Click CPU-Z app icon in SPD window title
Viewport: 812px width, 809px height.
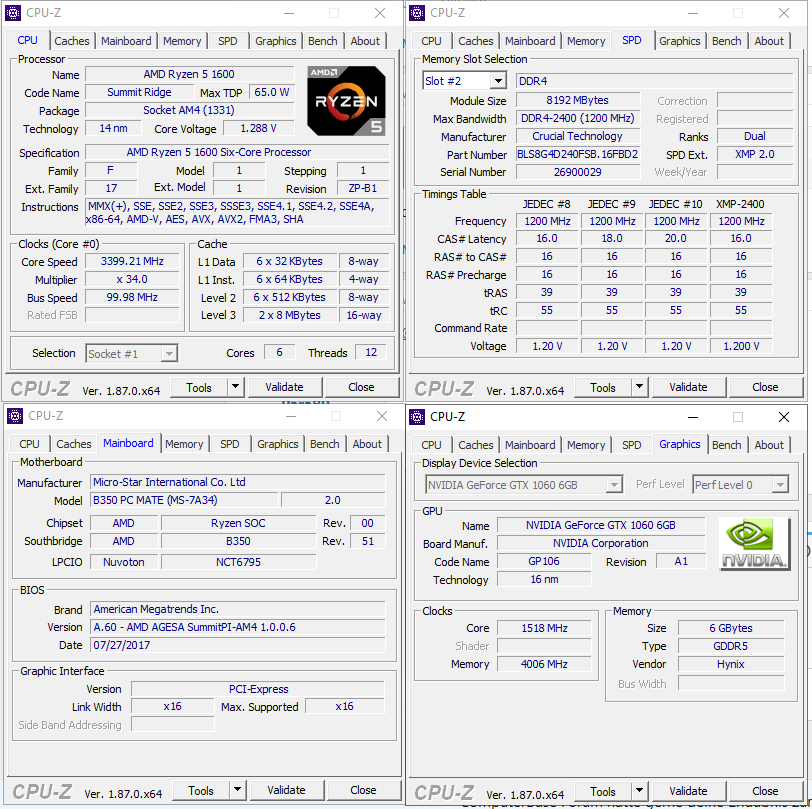[x=417, y=12]
